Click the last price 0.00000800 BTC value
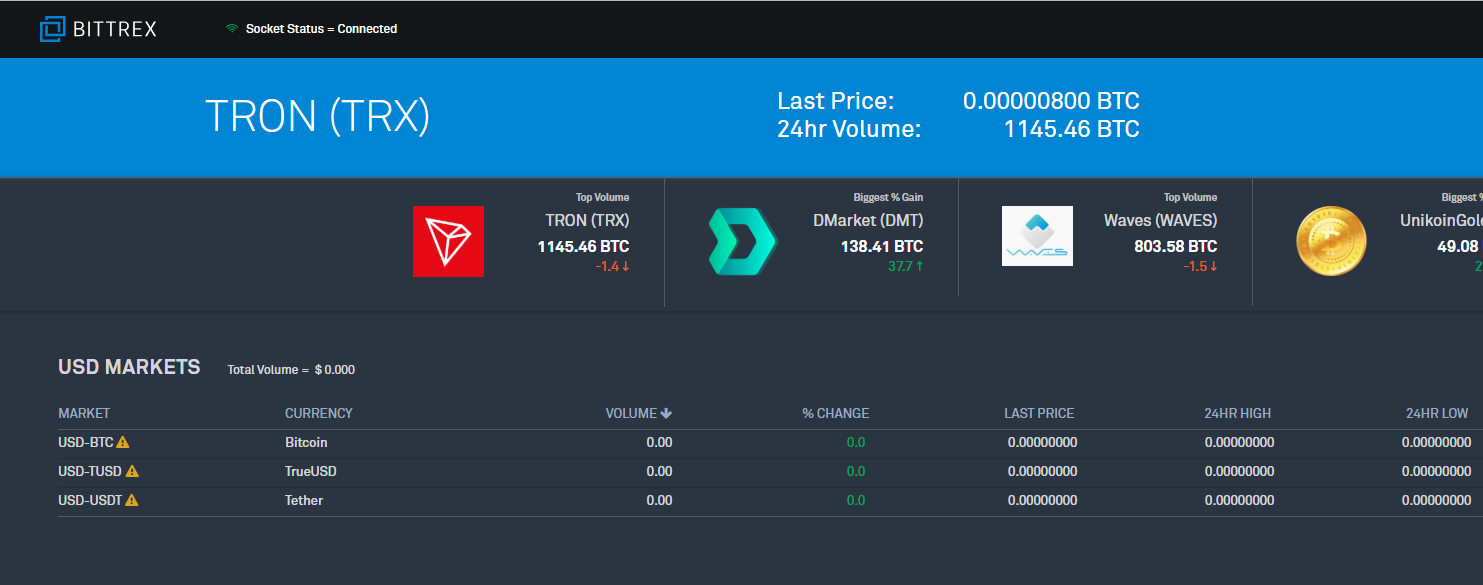The image size is (1483, 585). tap(1051, 101)
